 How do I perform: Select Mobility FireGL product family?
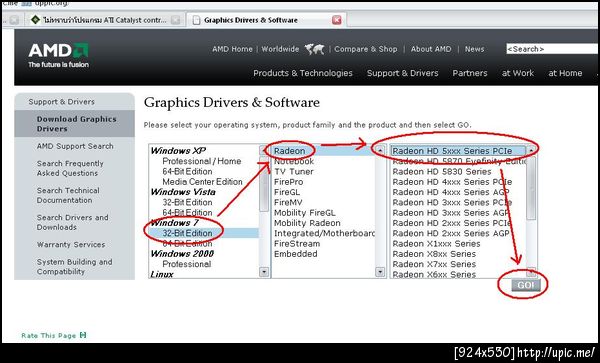click(x=305, y=213)
